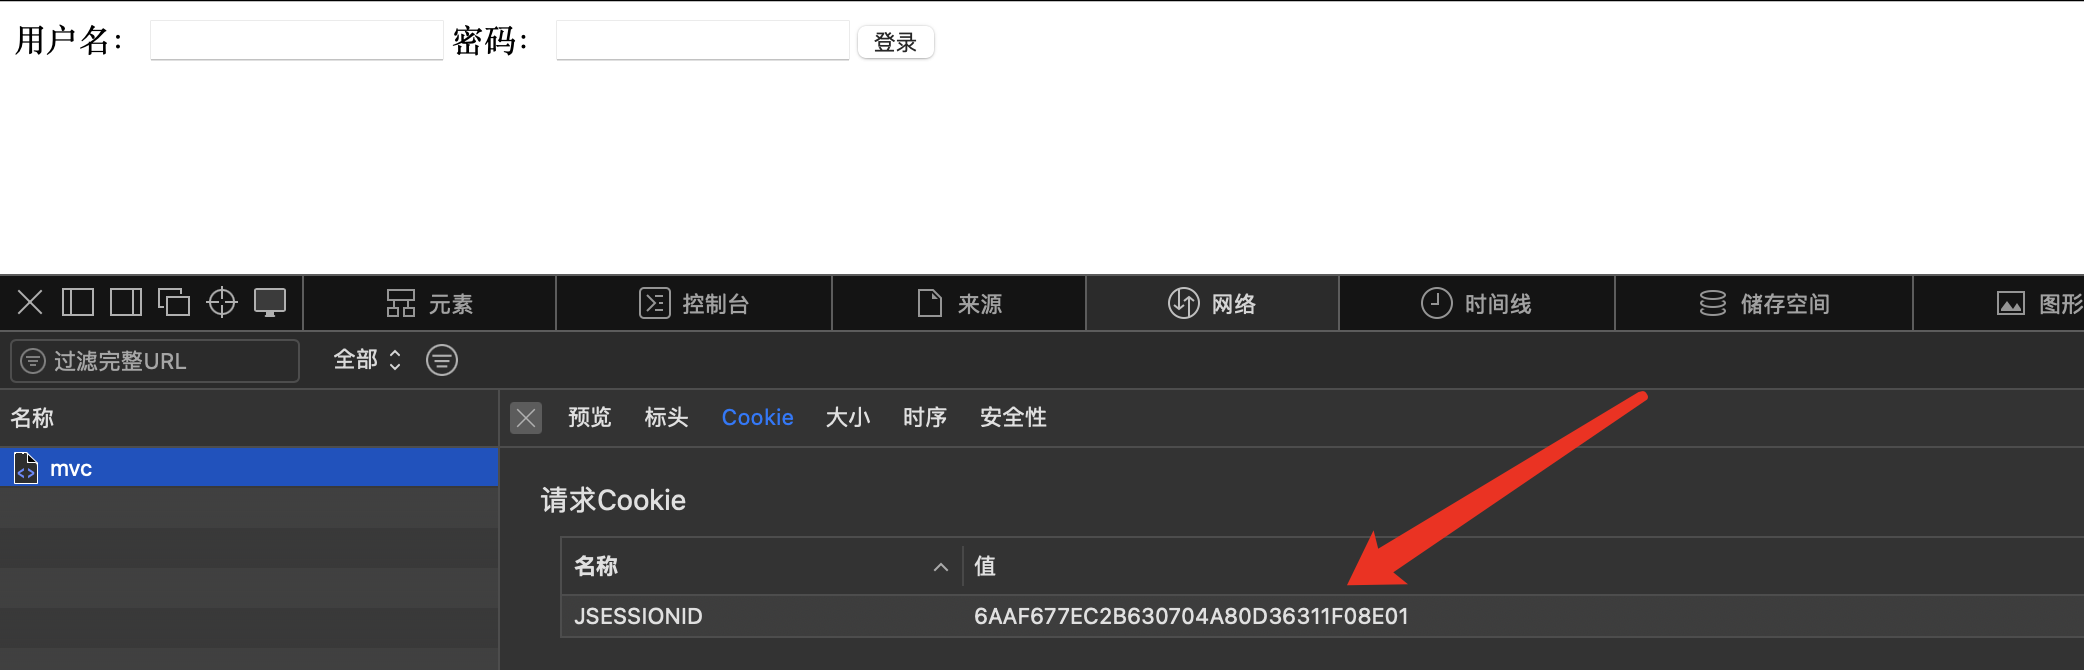The height and width of the screenshot is (670, 2084).
Task: Open the 元素 tab
Action: tap(430, 304)
